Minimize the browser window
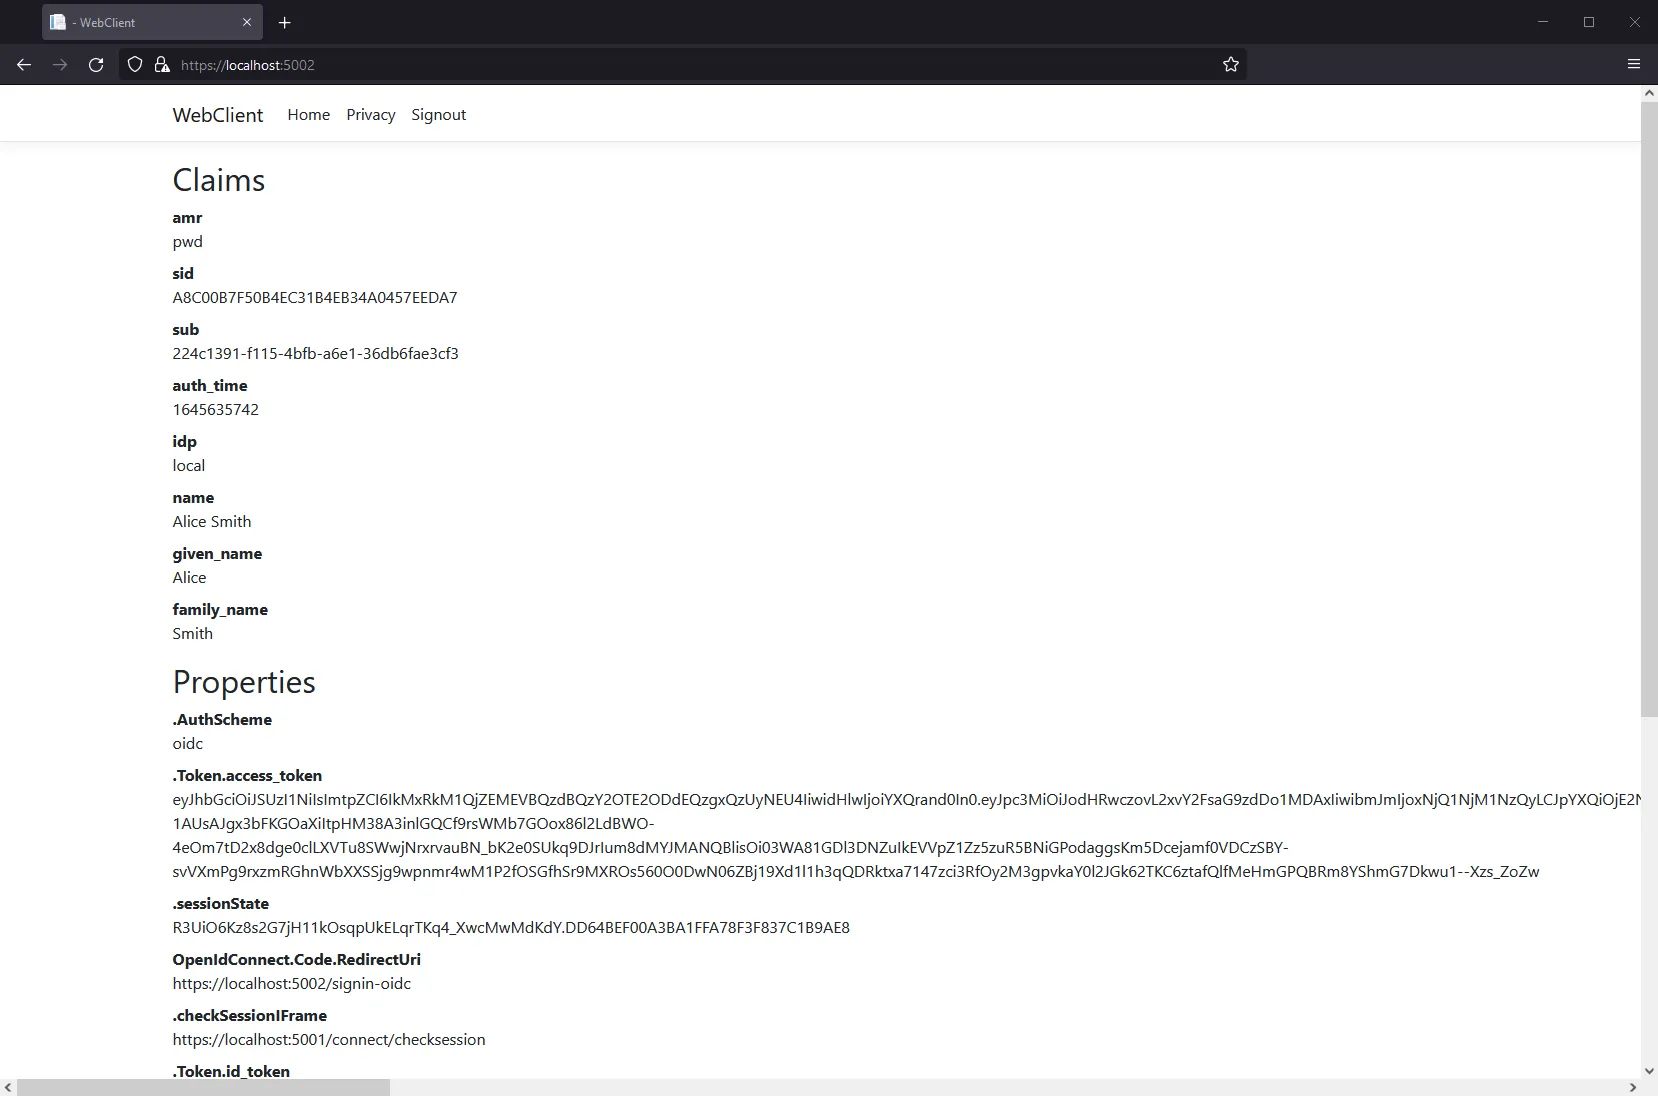Image resolution: width=1658 pixels, height=1096 pixels. 1543,21
